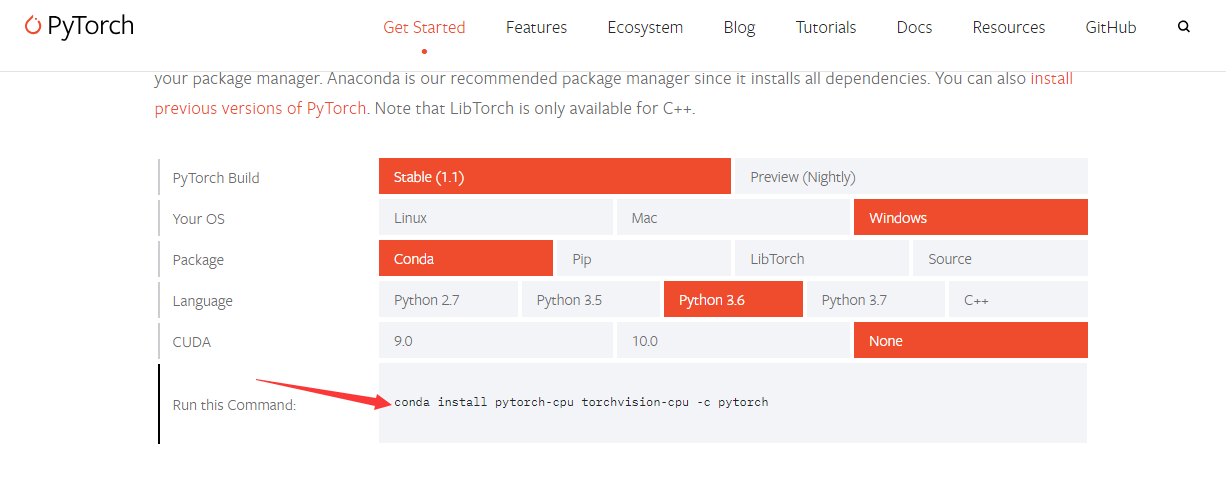Open the search magnifier icon
Screen dimensions: 1226x501
(x=1184, y=27)
